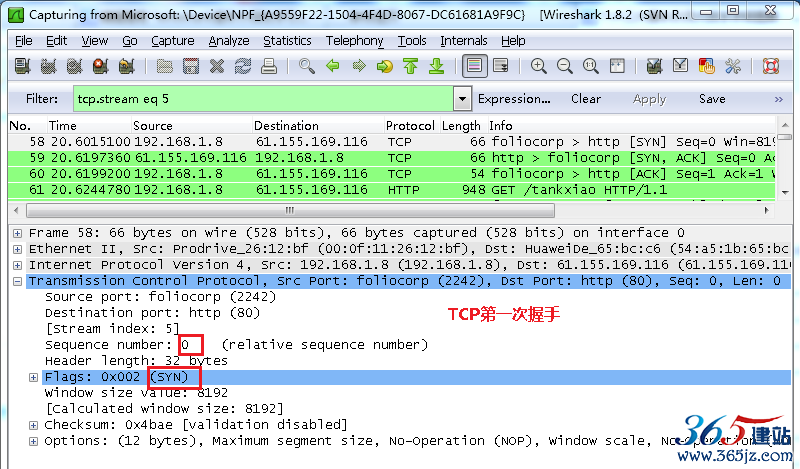Edit display filters icon

681,66
